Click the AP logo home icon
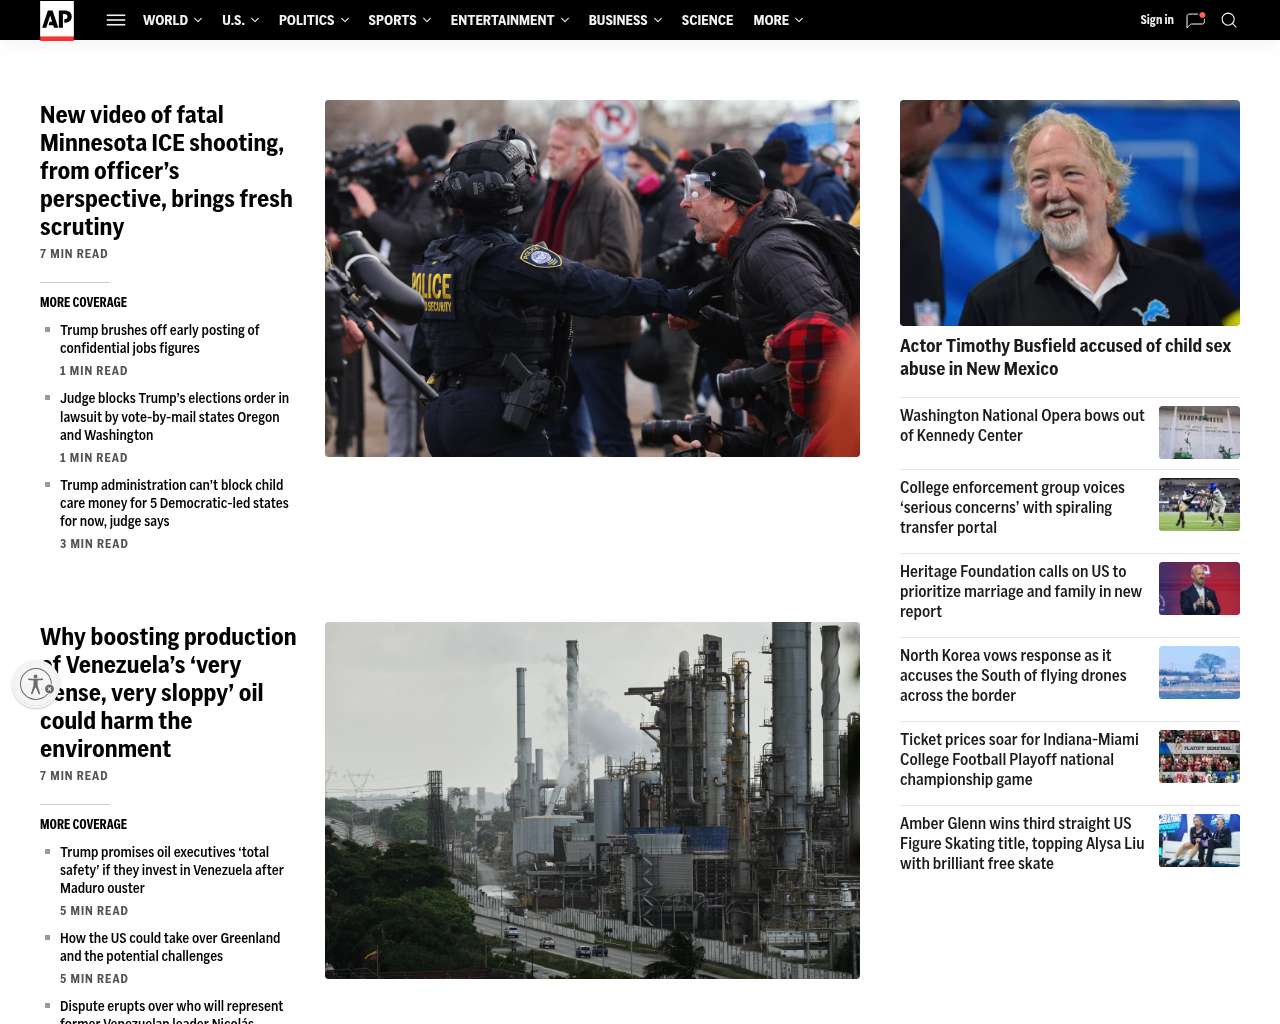 click(57, 20)
